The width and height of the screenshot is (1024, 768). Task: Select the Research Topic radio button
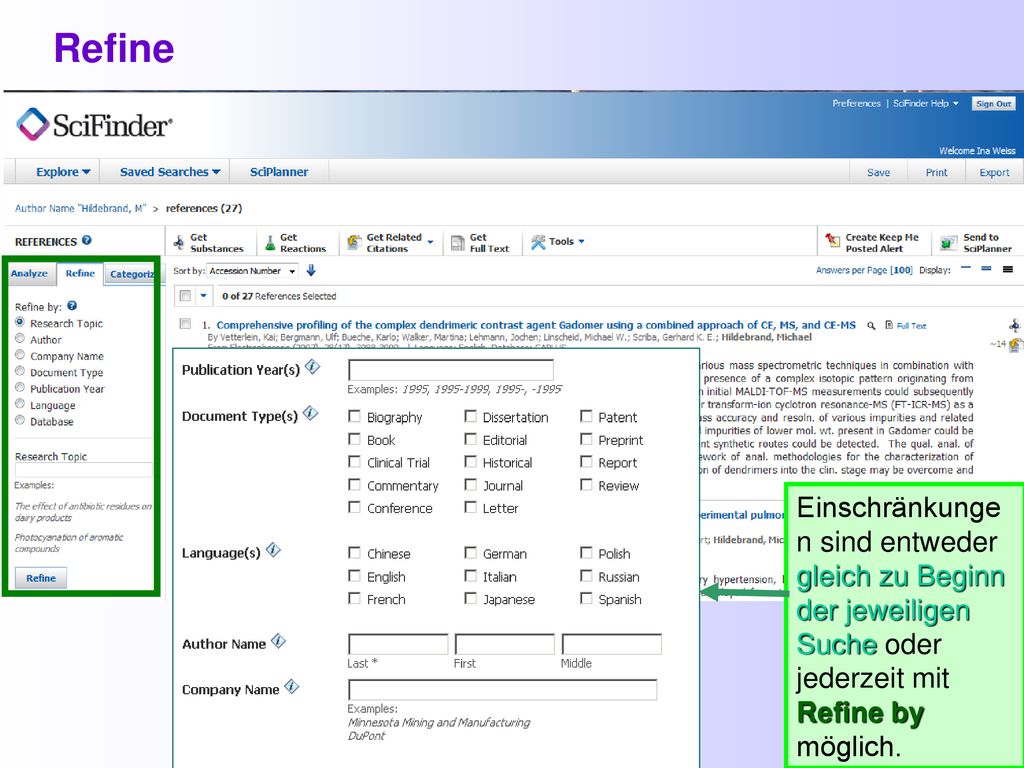pos(20,322)
